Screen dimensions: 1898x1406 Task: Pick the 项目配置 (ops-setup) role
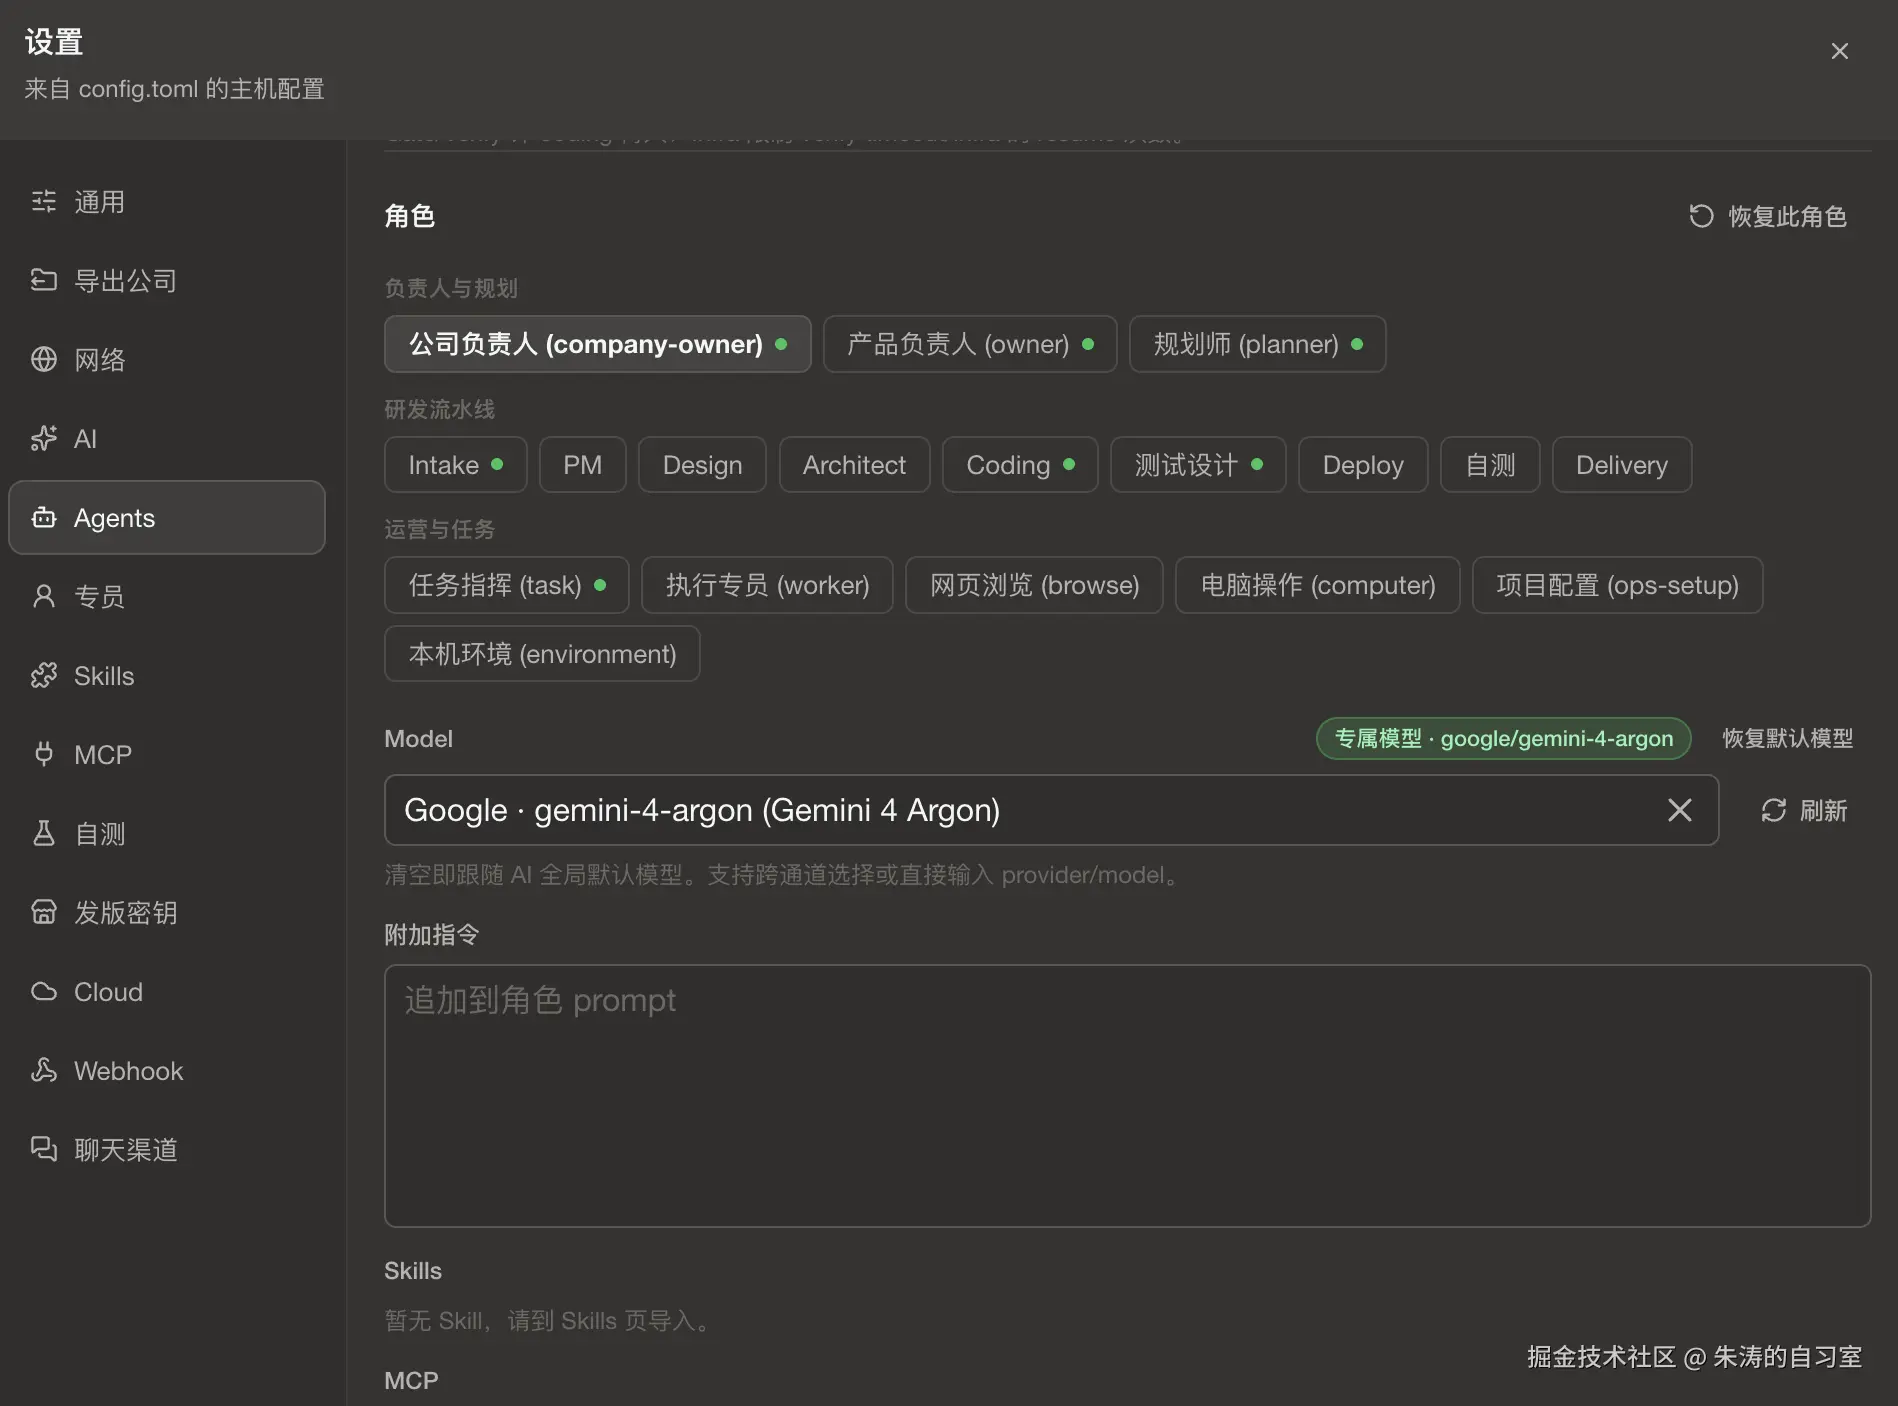[1618, 585]
